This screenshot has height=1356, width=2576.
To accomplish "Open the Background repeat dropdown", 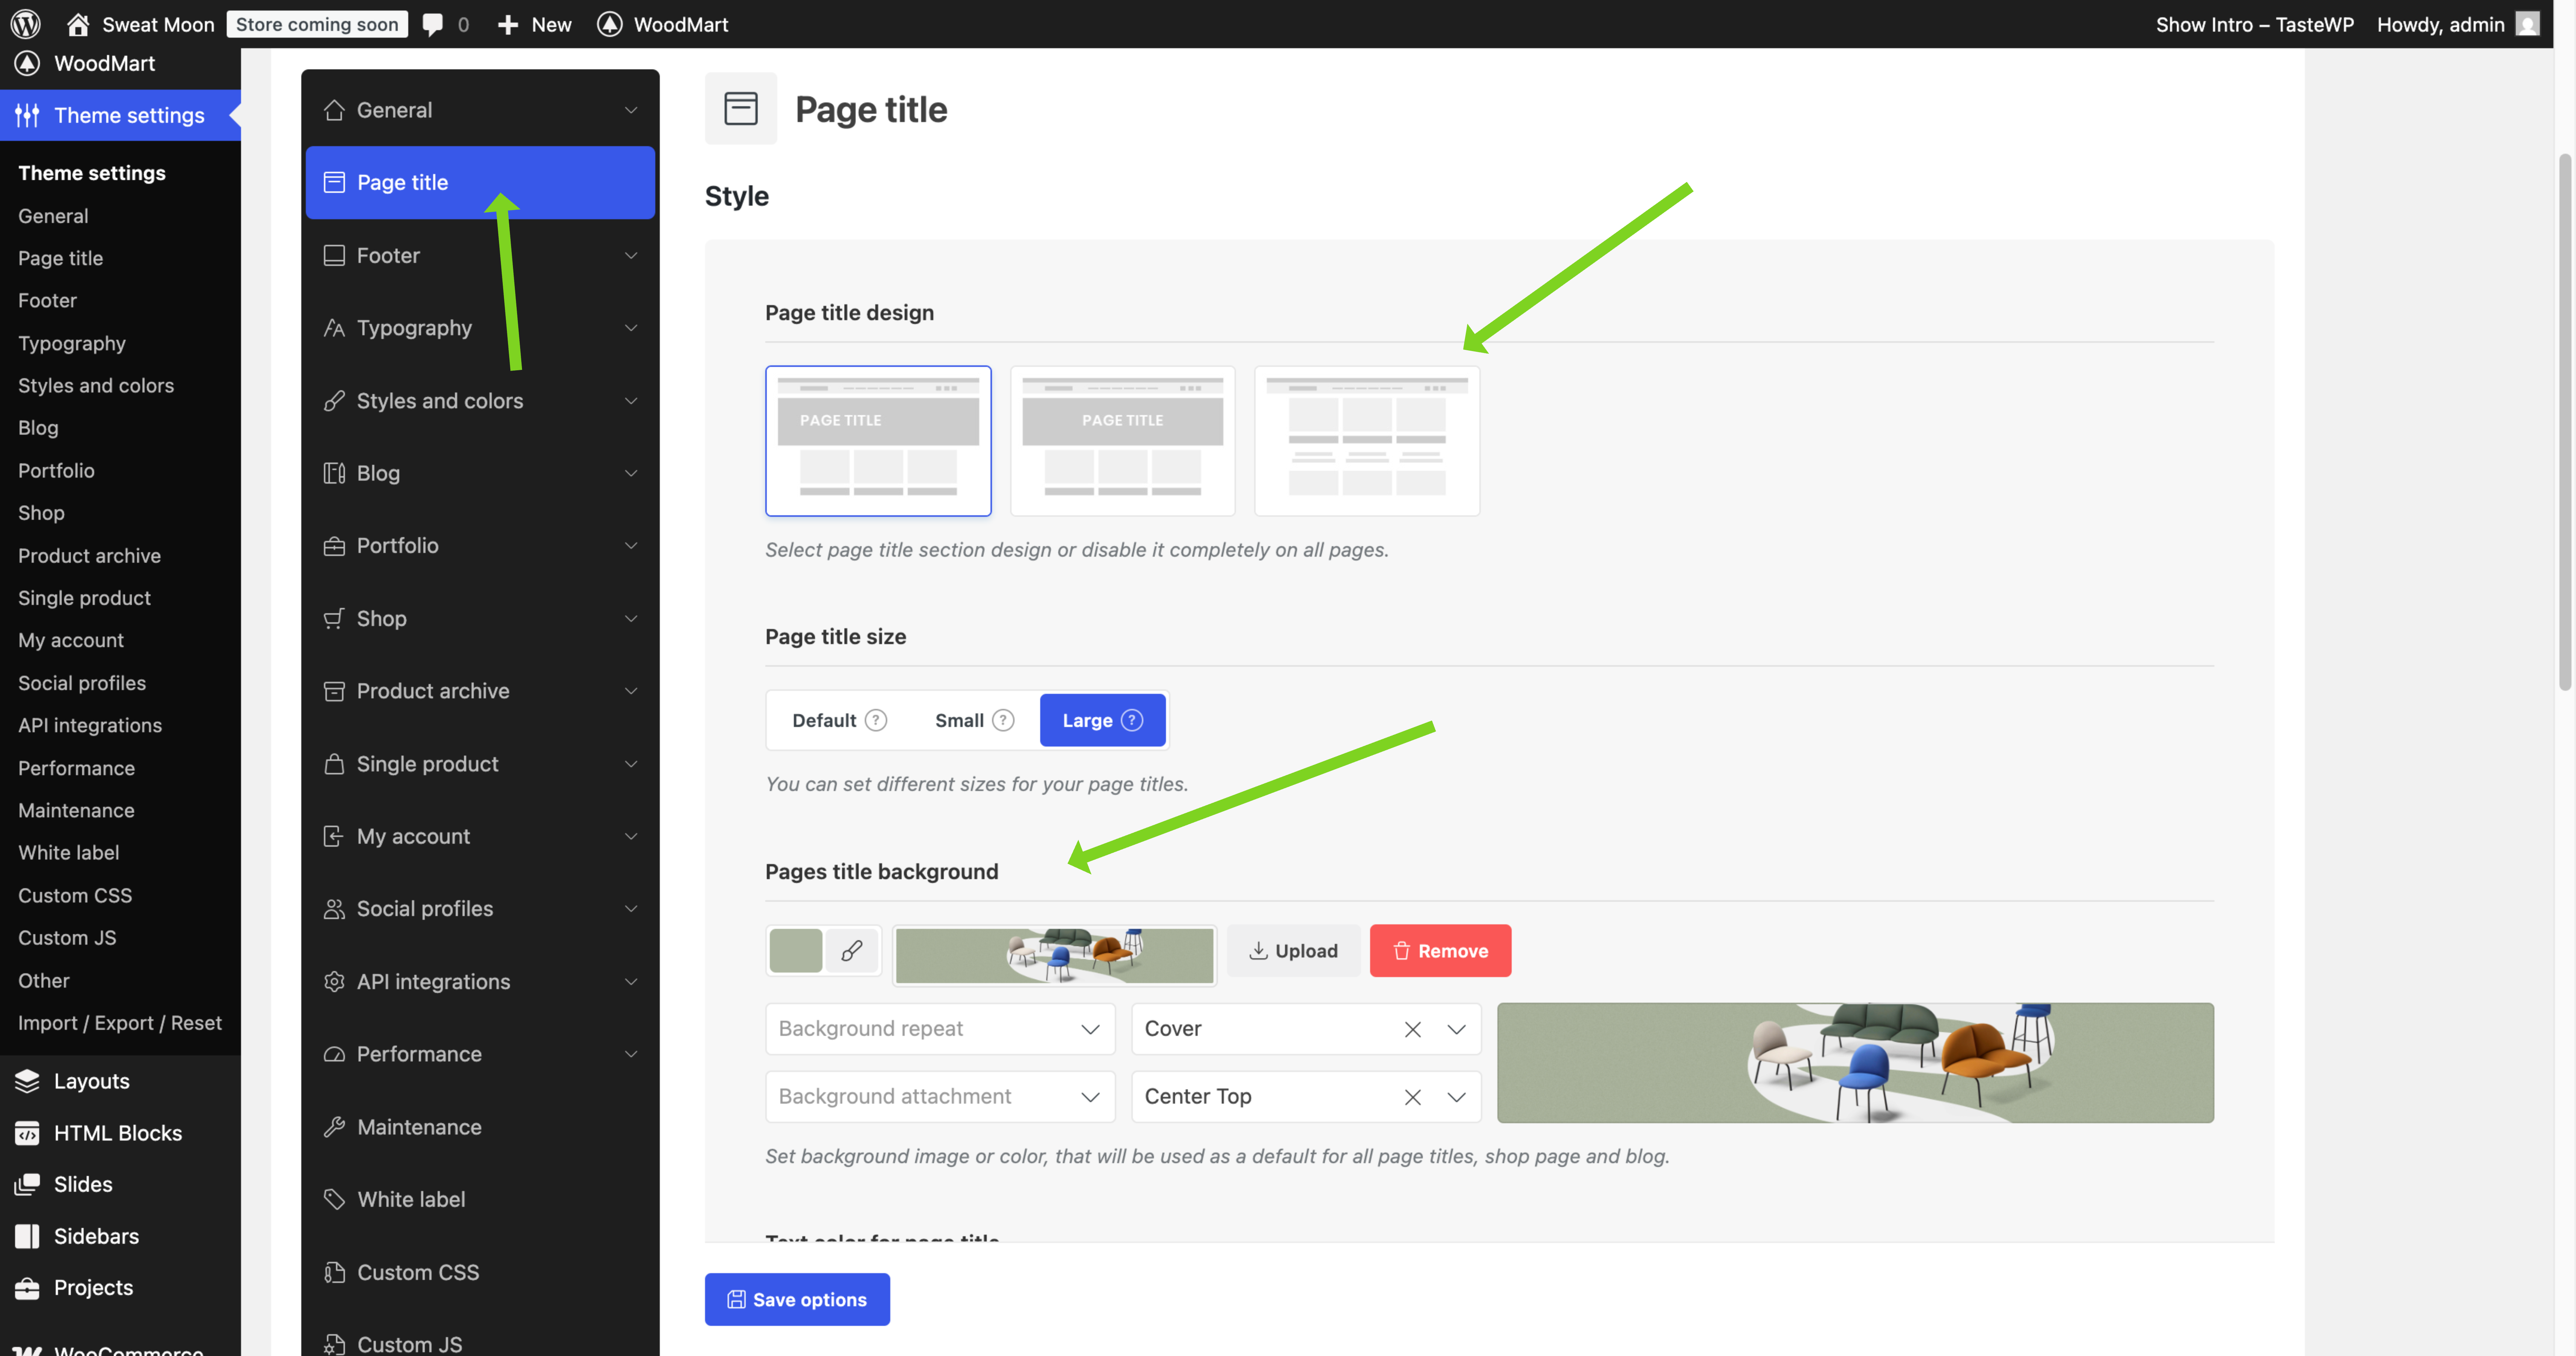I will [940, 1029].
